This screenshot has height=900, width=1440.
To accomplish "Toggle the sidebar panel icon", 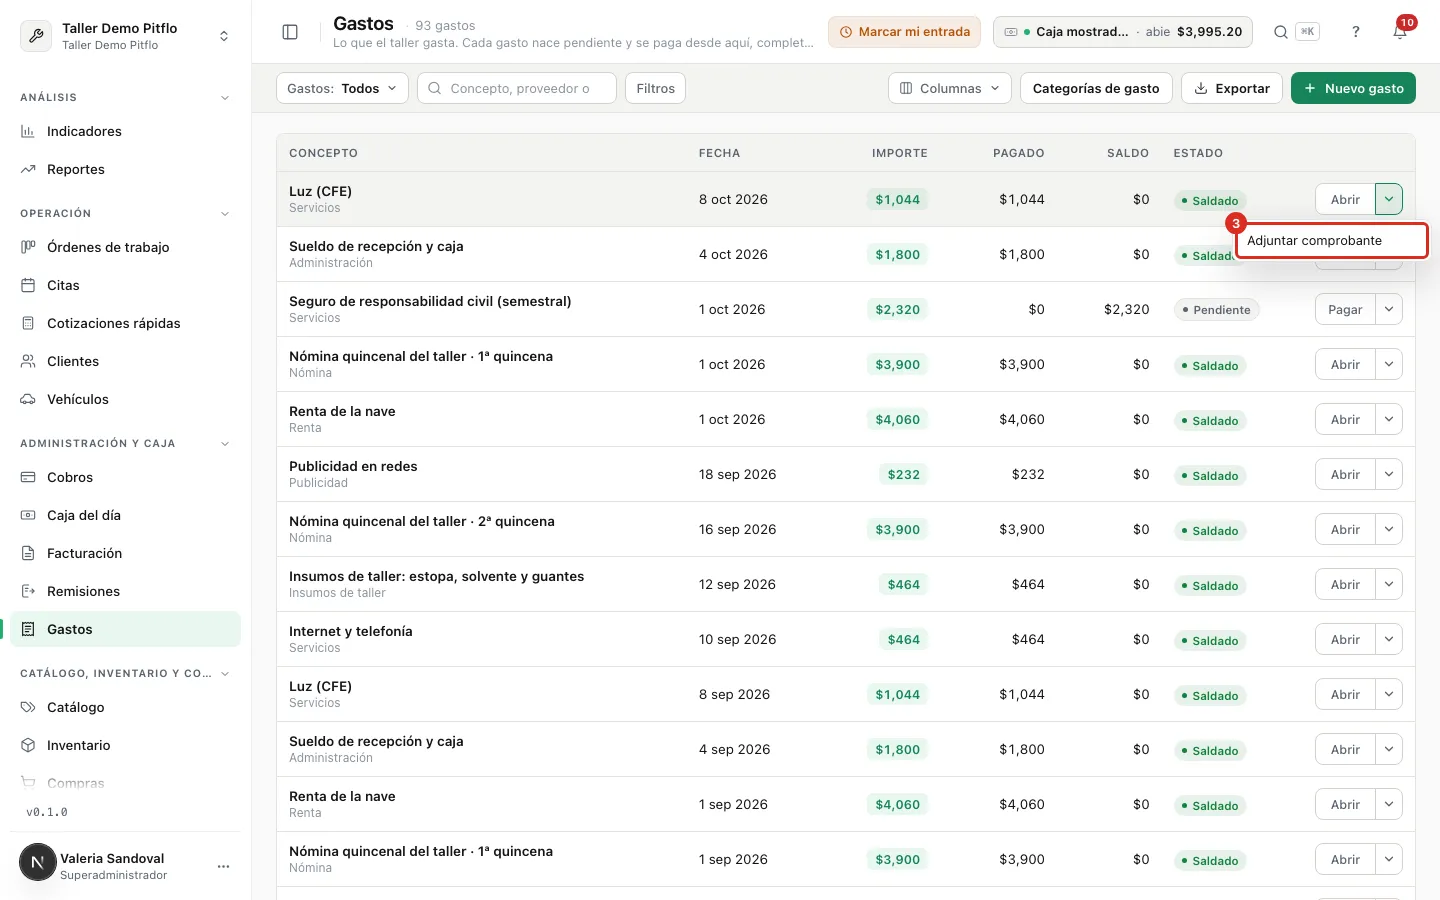I will [x=290, y=32].
